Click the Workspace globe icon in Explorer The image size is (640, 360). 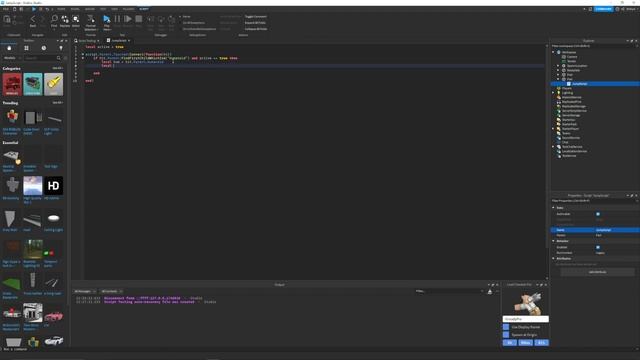(x=559, y=52)
